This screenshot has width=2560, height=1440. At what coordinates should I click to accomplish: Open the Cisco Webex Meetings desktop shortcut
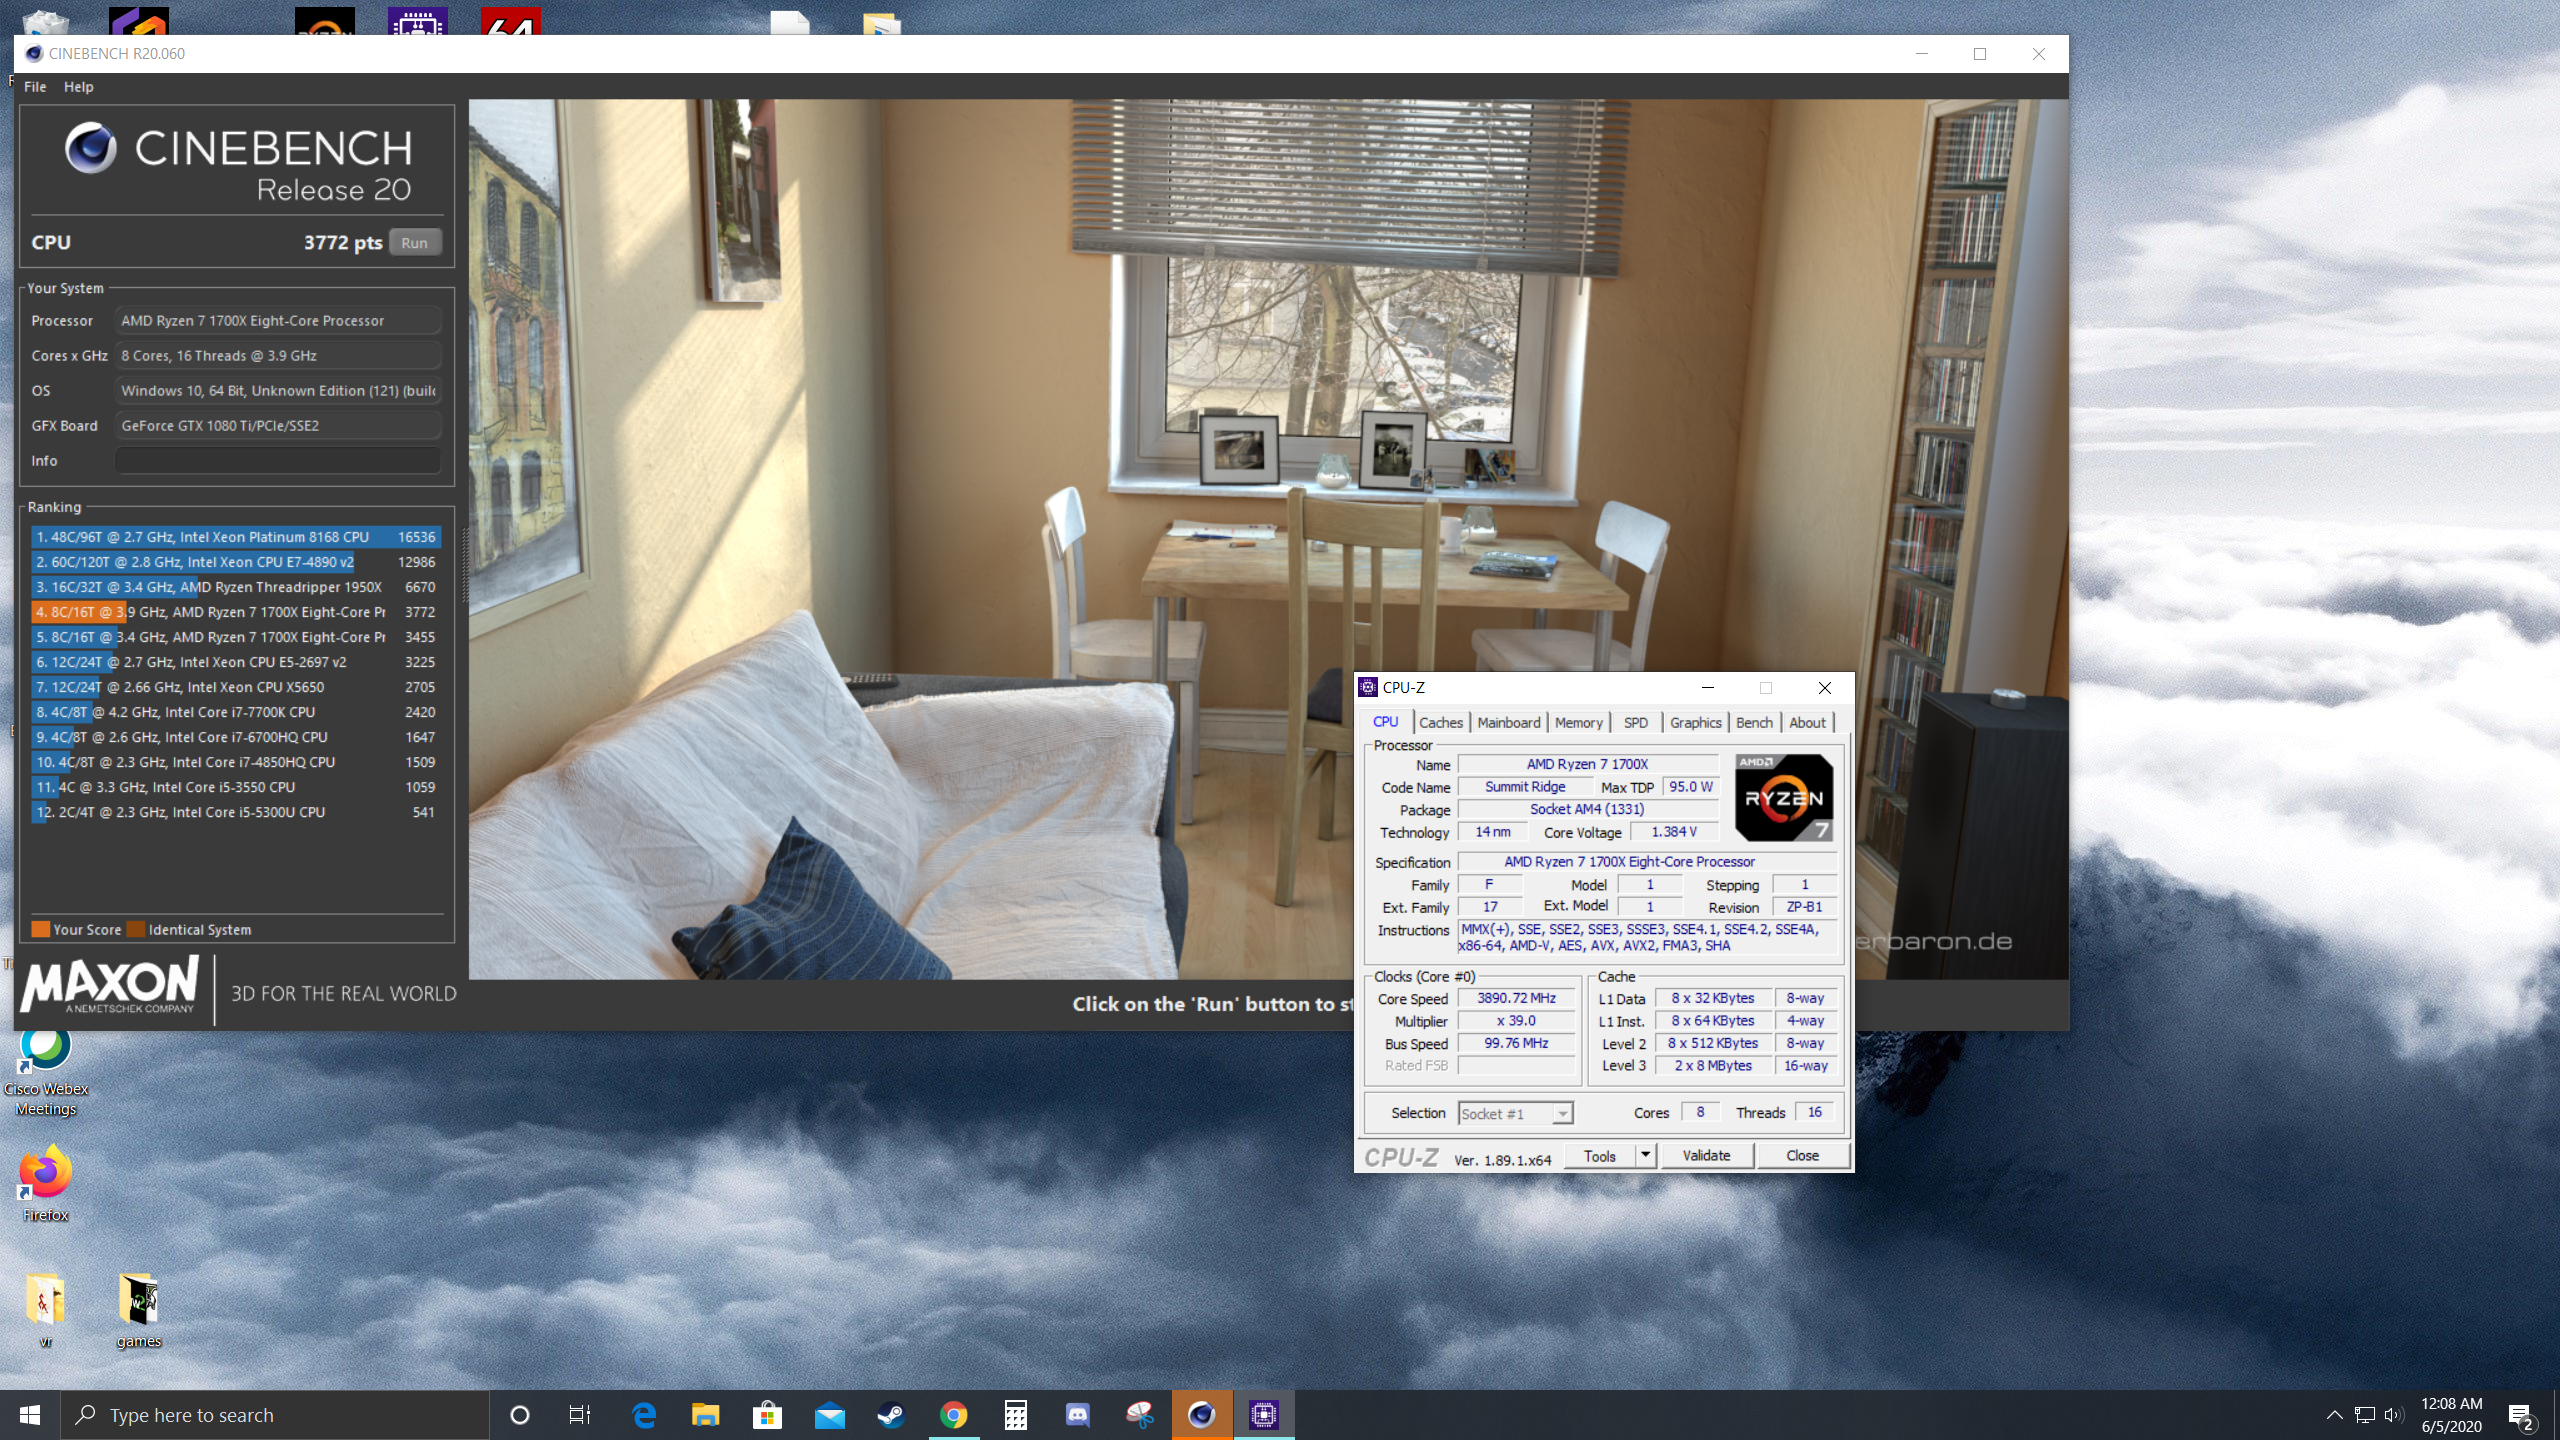coord(46,1072)
